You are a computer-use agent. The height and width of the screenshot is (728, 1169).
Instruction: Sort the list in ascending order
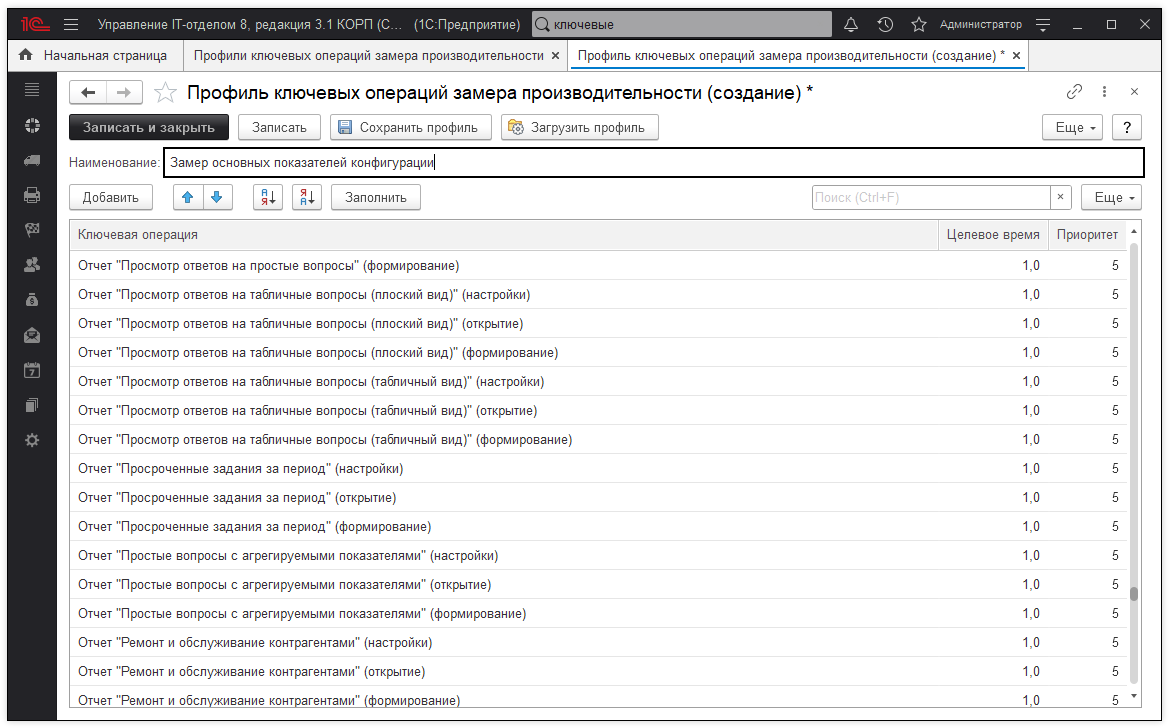[x=268, y=198]
